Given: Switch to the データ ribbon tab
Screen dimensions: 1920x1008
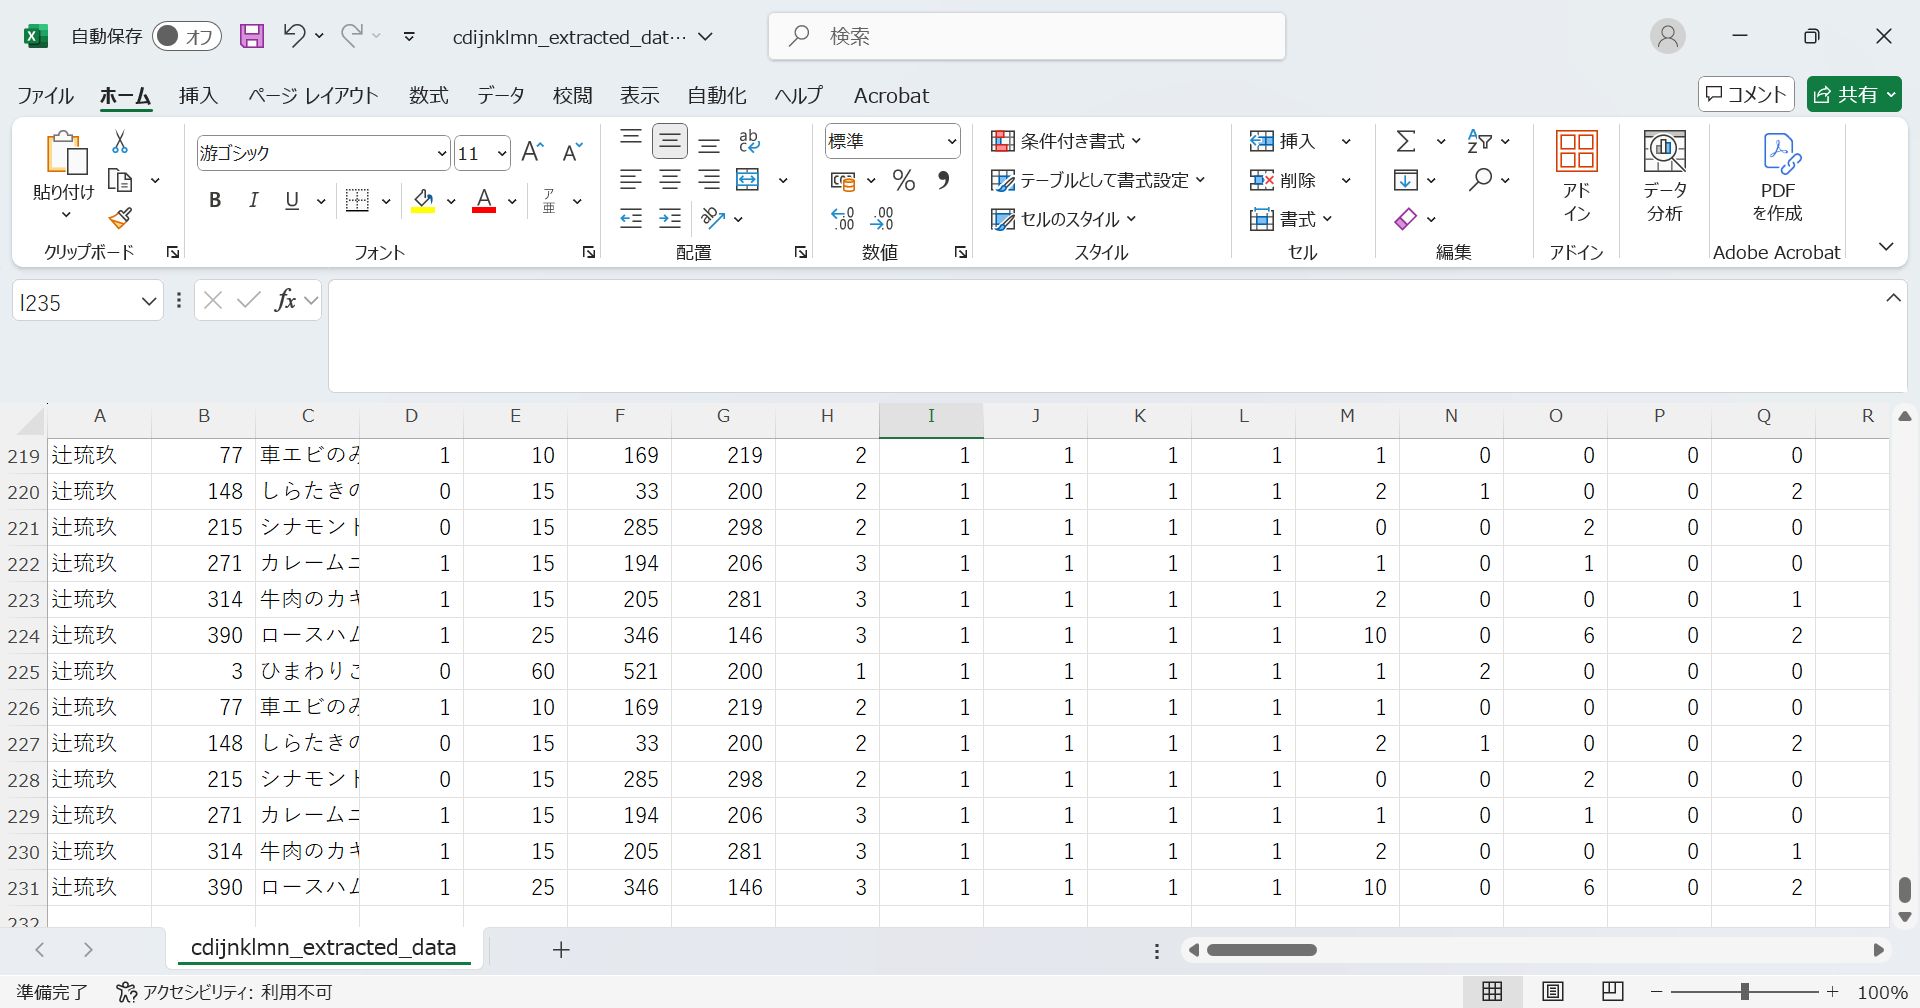Looking at the screenshot, I should 500,95.
